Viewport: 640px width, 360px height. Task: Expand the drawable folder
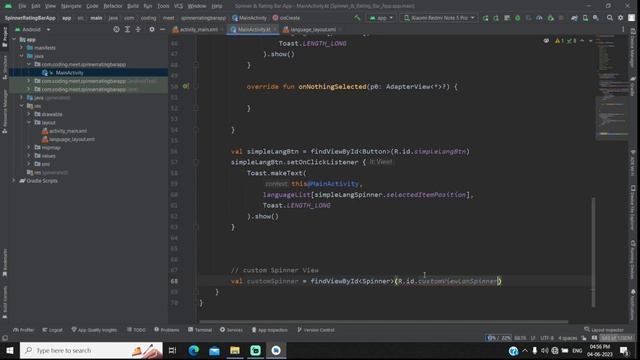click(x=29, y=114)
